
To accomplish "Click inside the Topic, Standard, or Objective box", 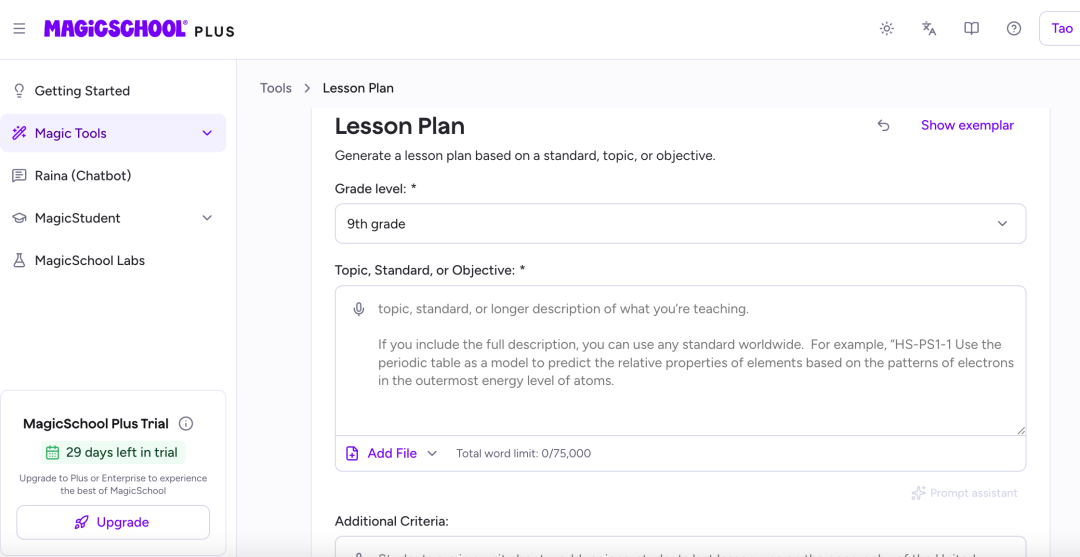I will coord(680,360).
